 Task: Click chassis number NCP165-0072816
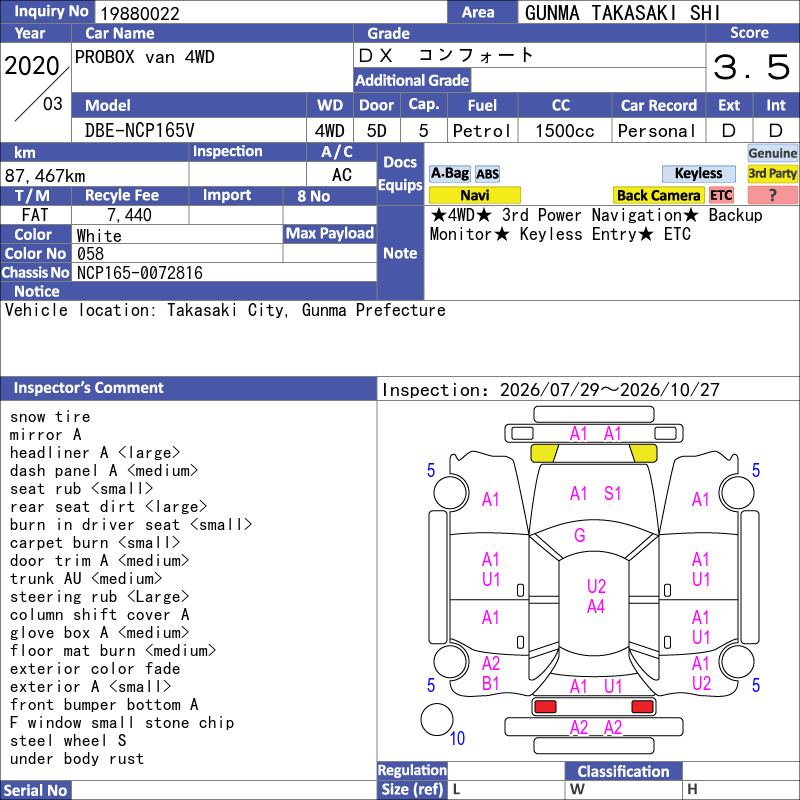139,273
